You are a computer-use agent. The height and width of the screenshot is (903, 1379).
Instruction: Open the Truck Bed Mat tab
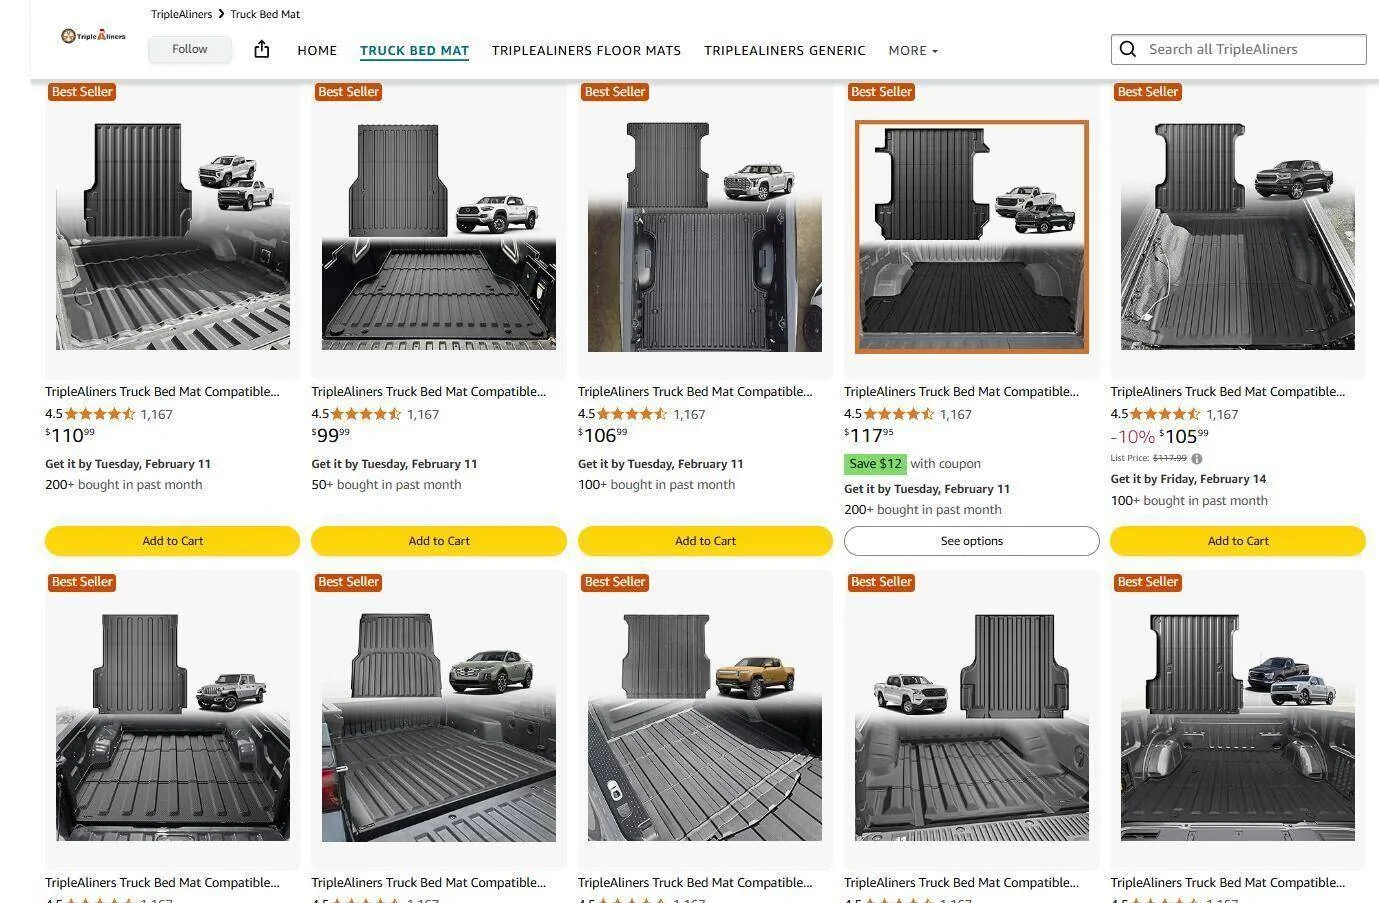(x=414, y=50)
